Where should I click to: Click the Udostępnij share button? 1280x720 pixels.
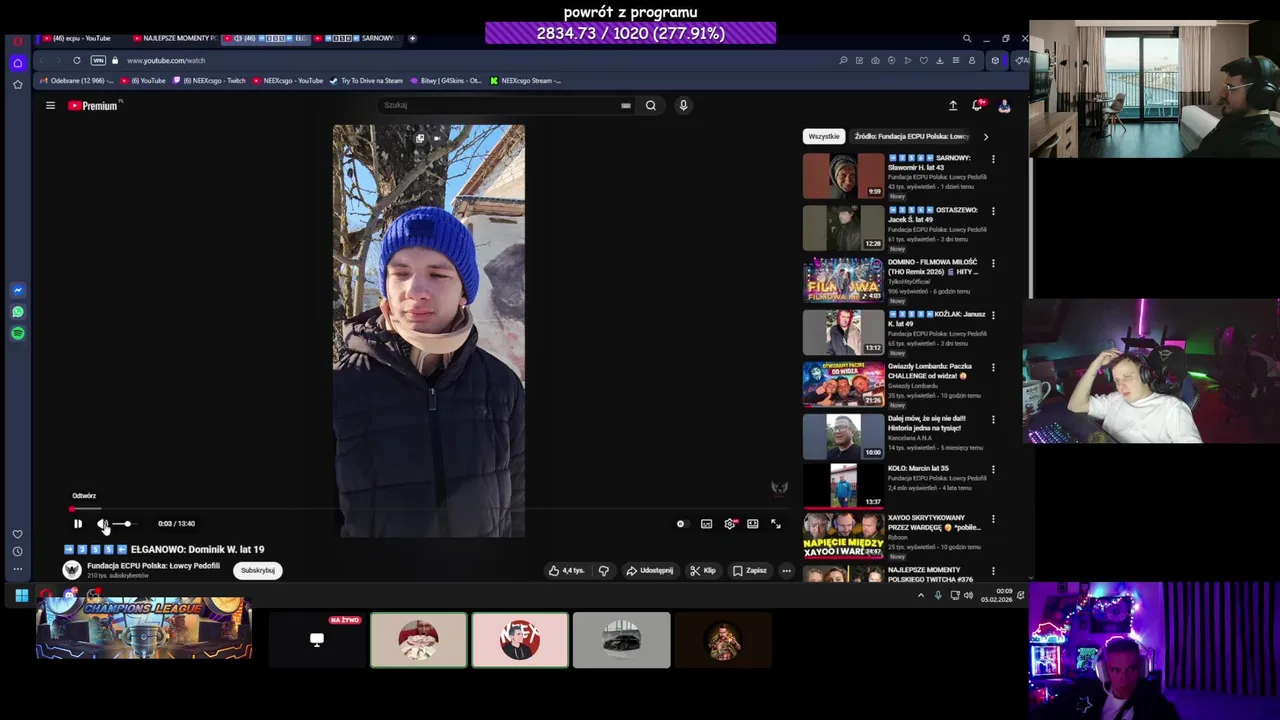click(x=649, y=570)
